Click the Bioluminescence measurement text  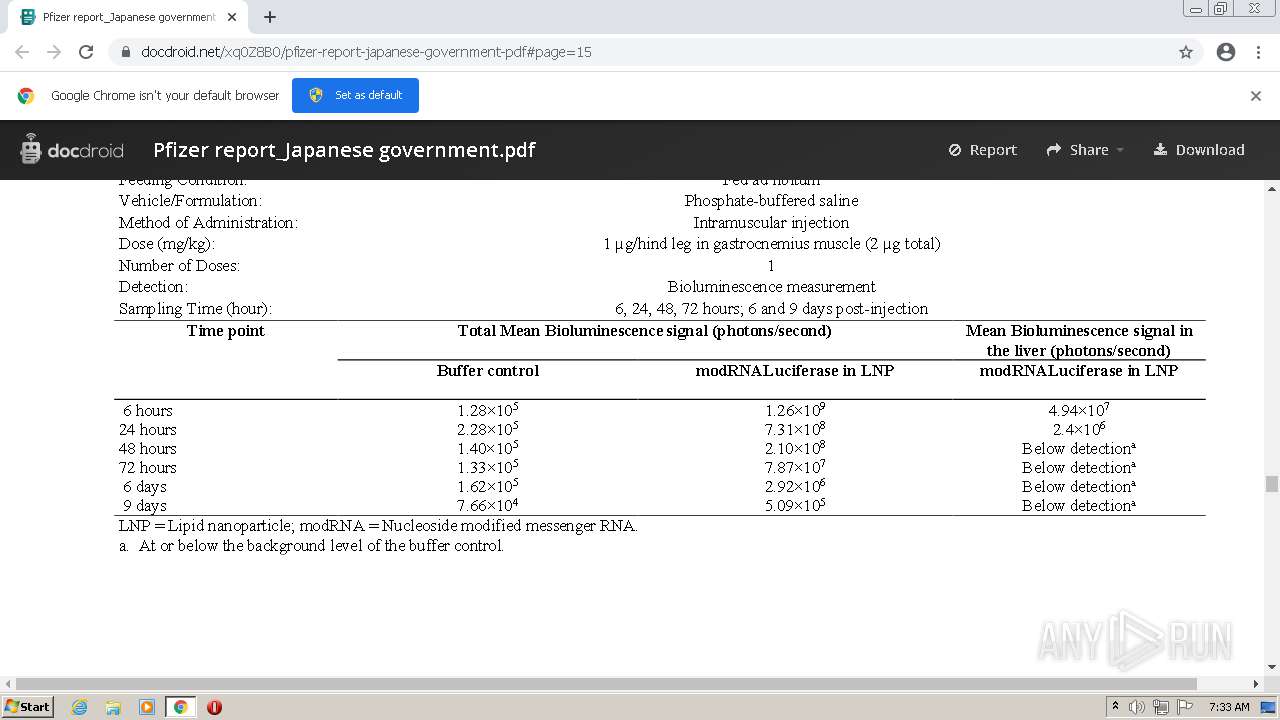pyautogui.click(x=771, y=287)
